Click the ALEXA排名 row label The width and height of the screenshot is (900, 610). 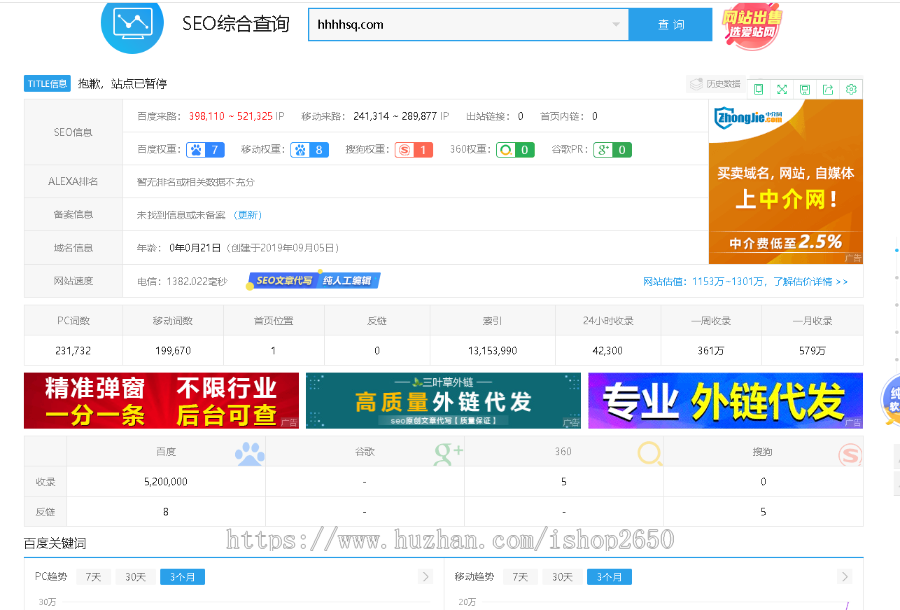tap(73, 182)
